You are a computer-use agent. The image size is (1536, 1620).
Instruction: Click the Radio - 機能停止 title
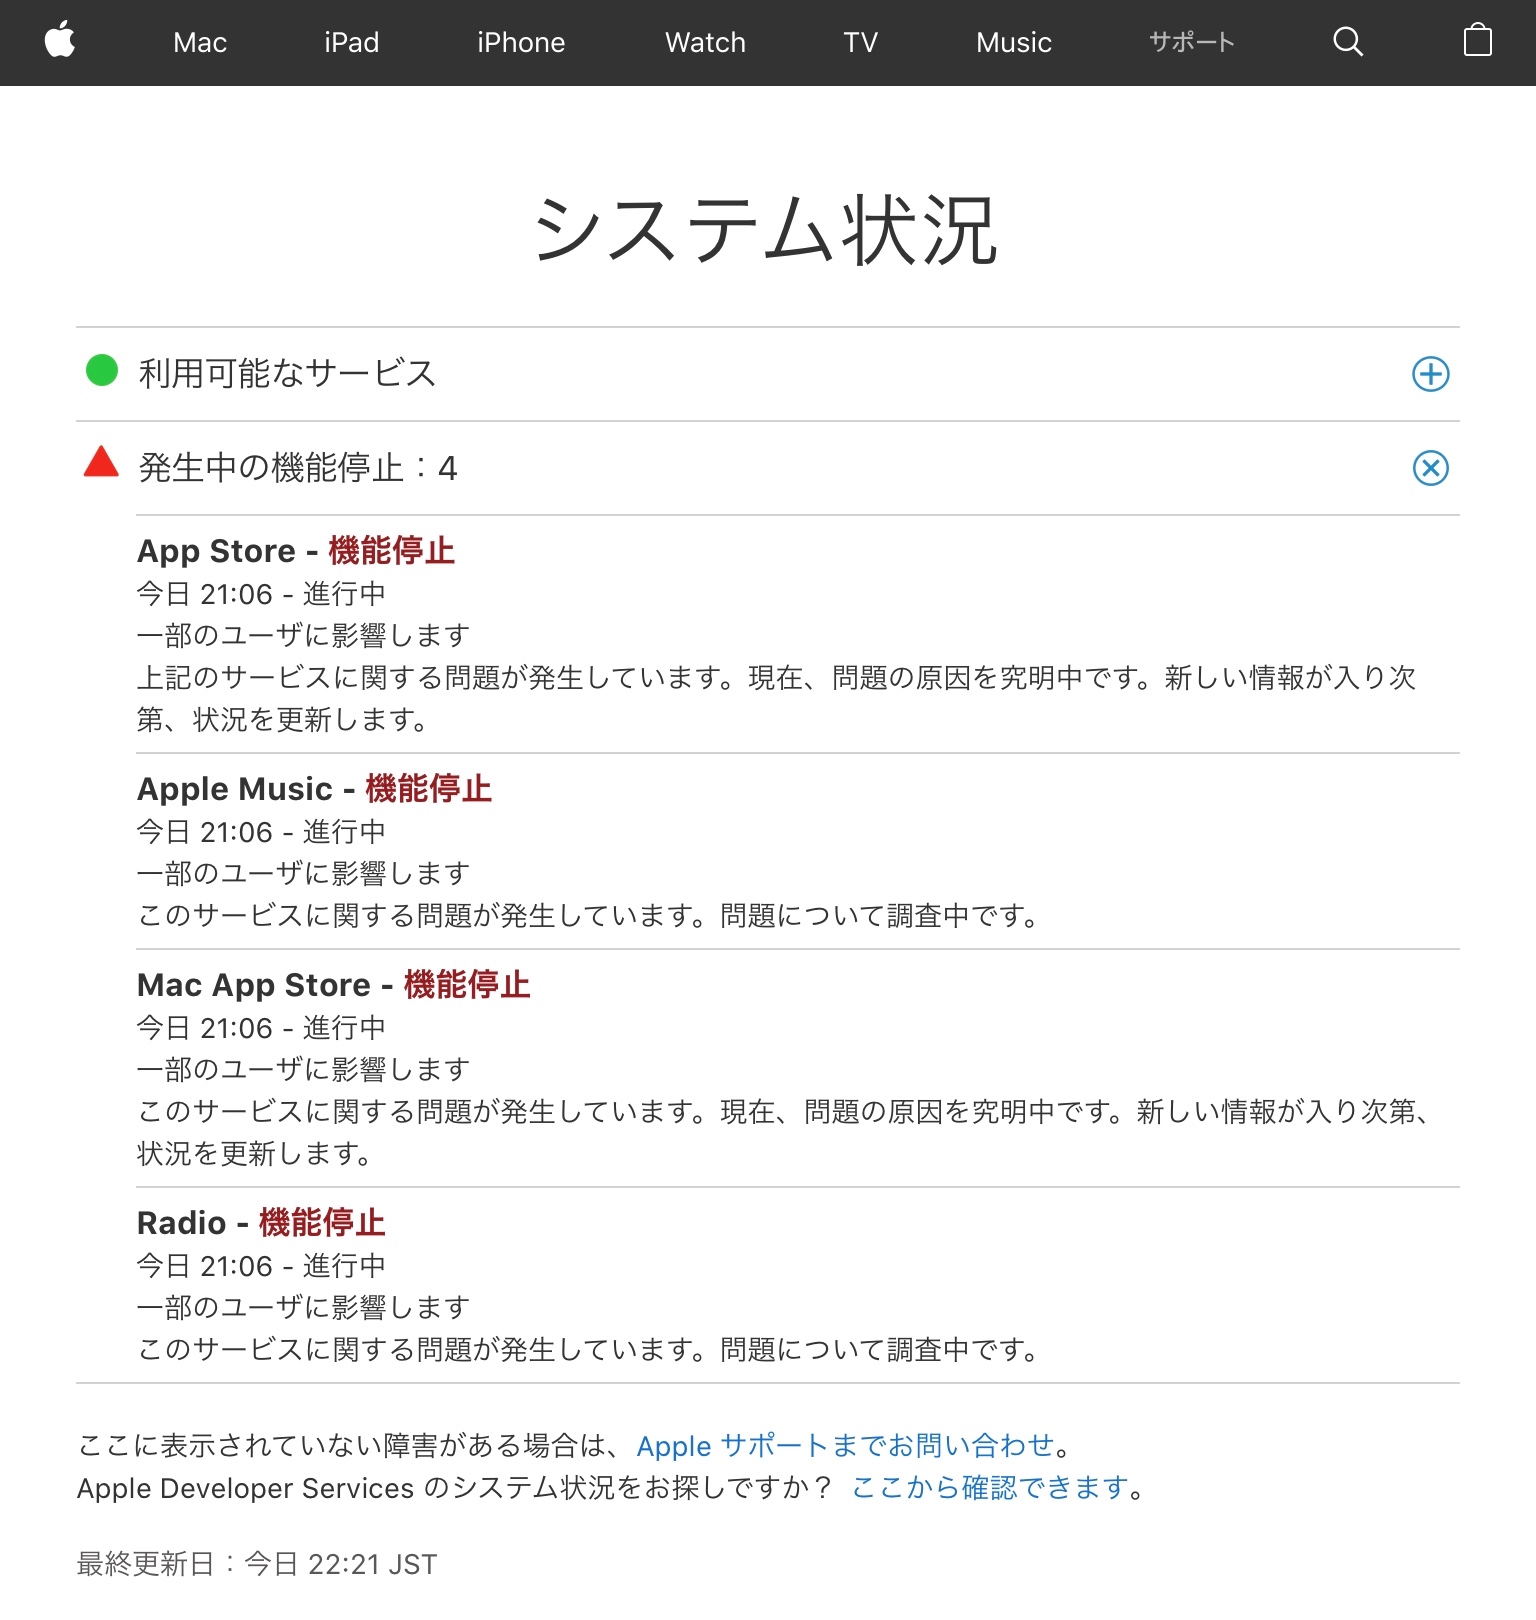[261, 1223]
